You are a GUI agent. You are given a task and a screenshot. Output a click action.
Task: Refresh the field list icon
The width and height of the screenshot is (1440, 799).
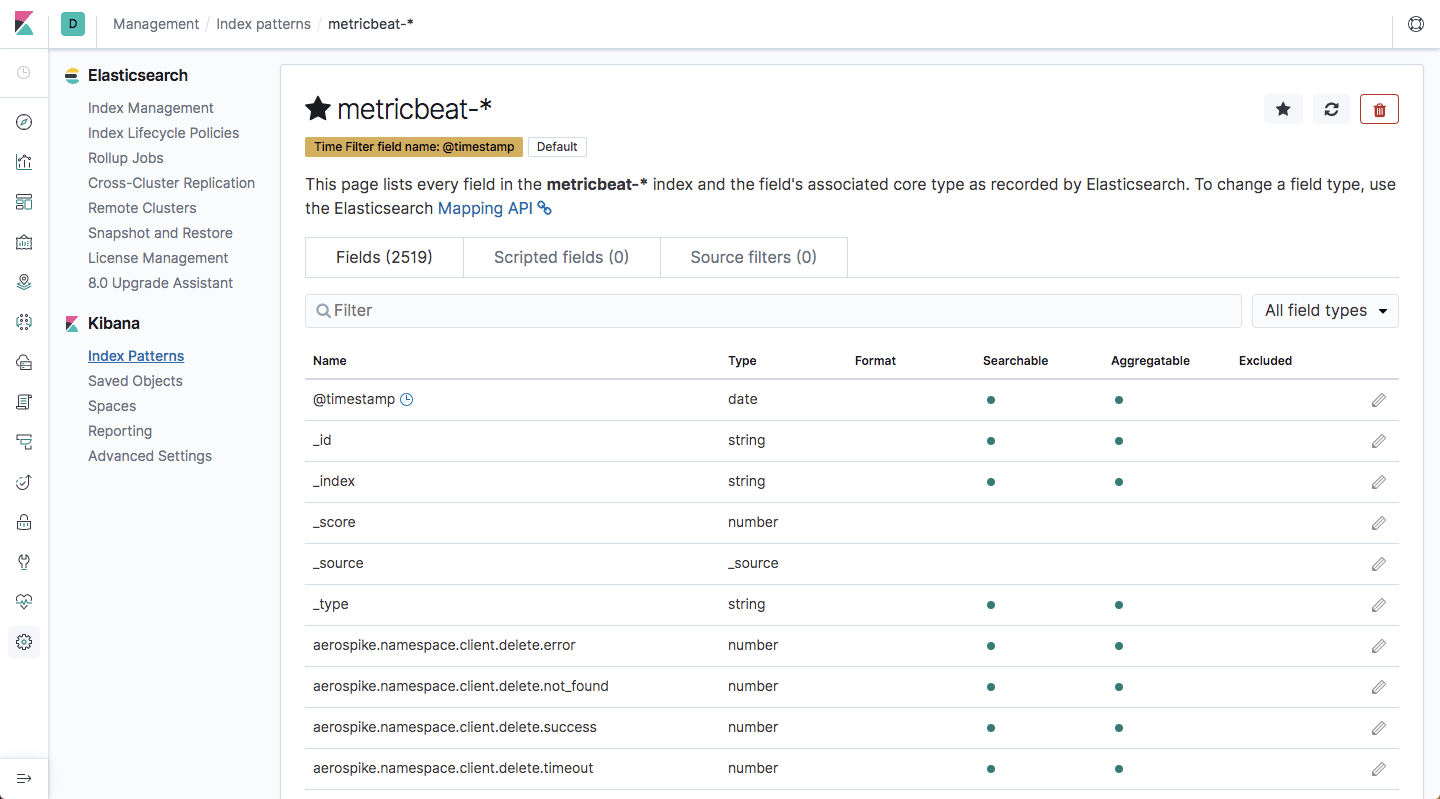point(1331,109)
